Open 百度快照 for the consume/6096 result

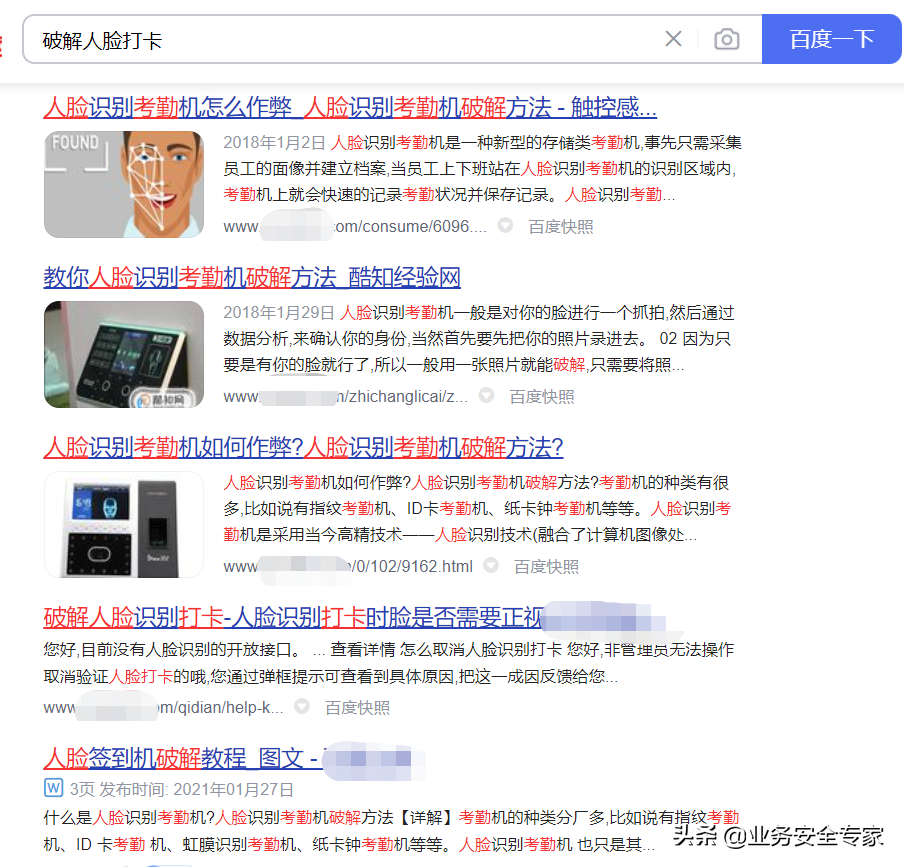click(x=561, y=227)
